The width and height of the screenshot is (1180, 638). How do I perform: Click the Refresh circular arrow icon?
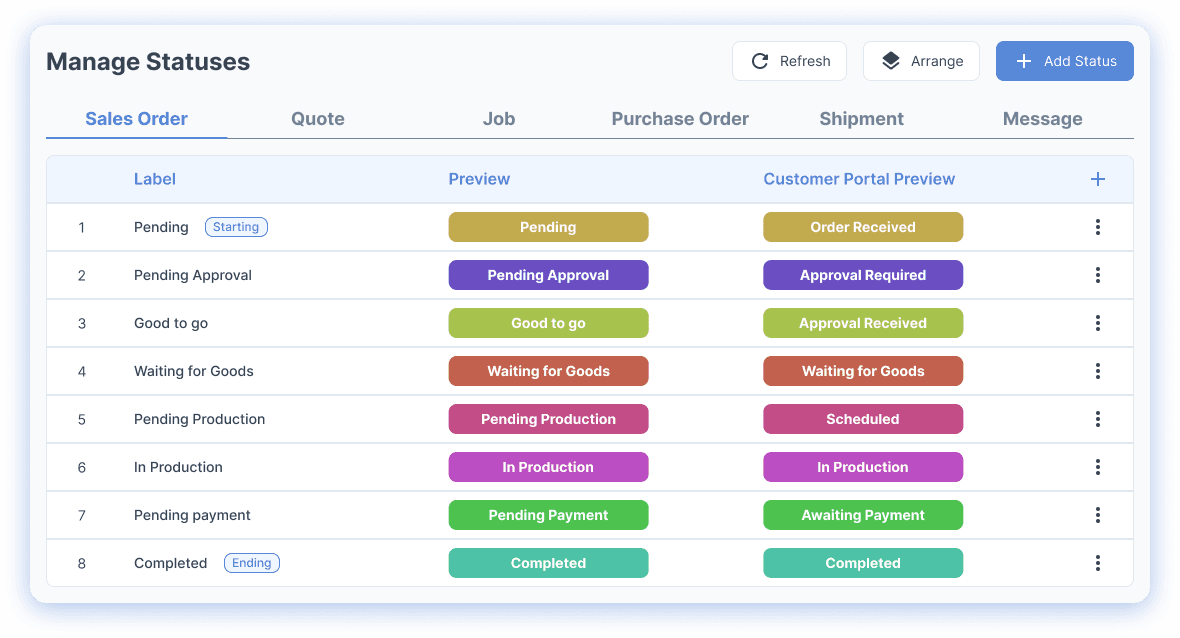(761, 61)
